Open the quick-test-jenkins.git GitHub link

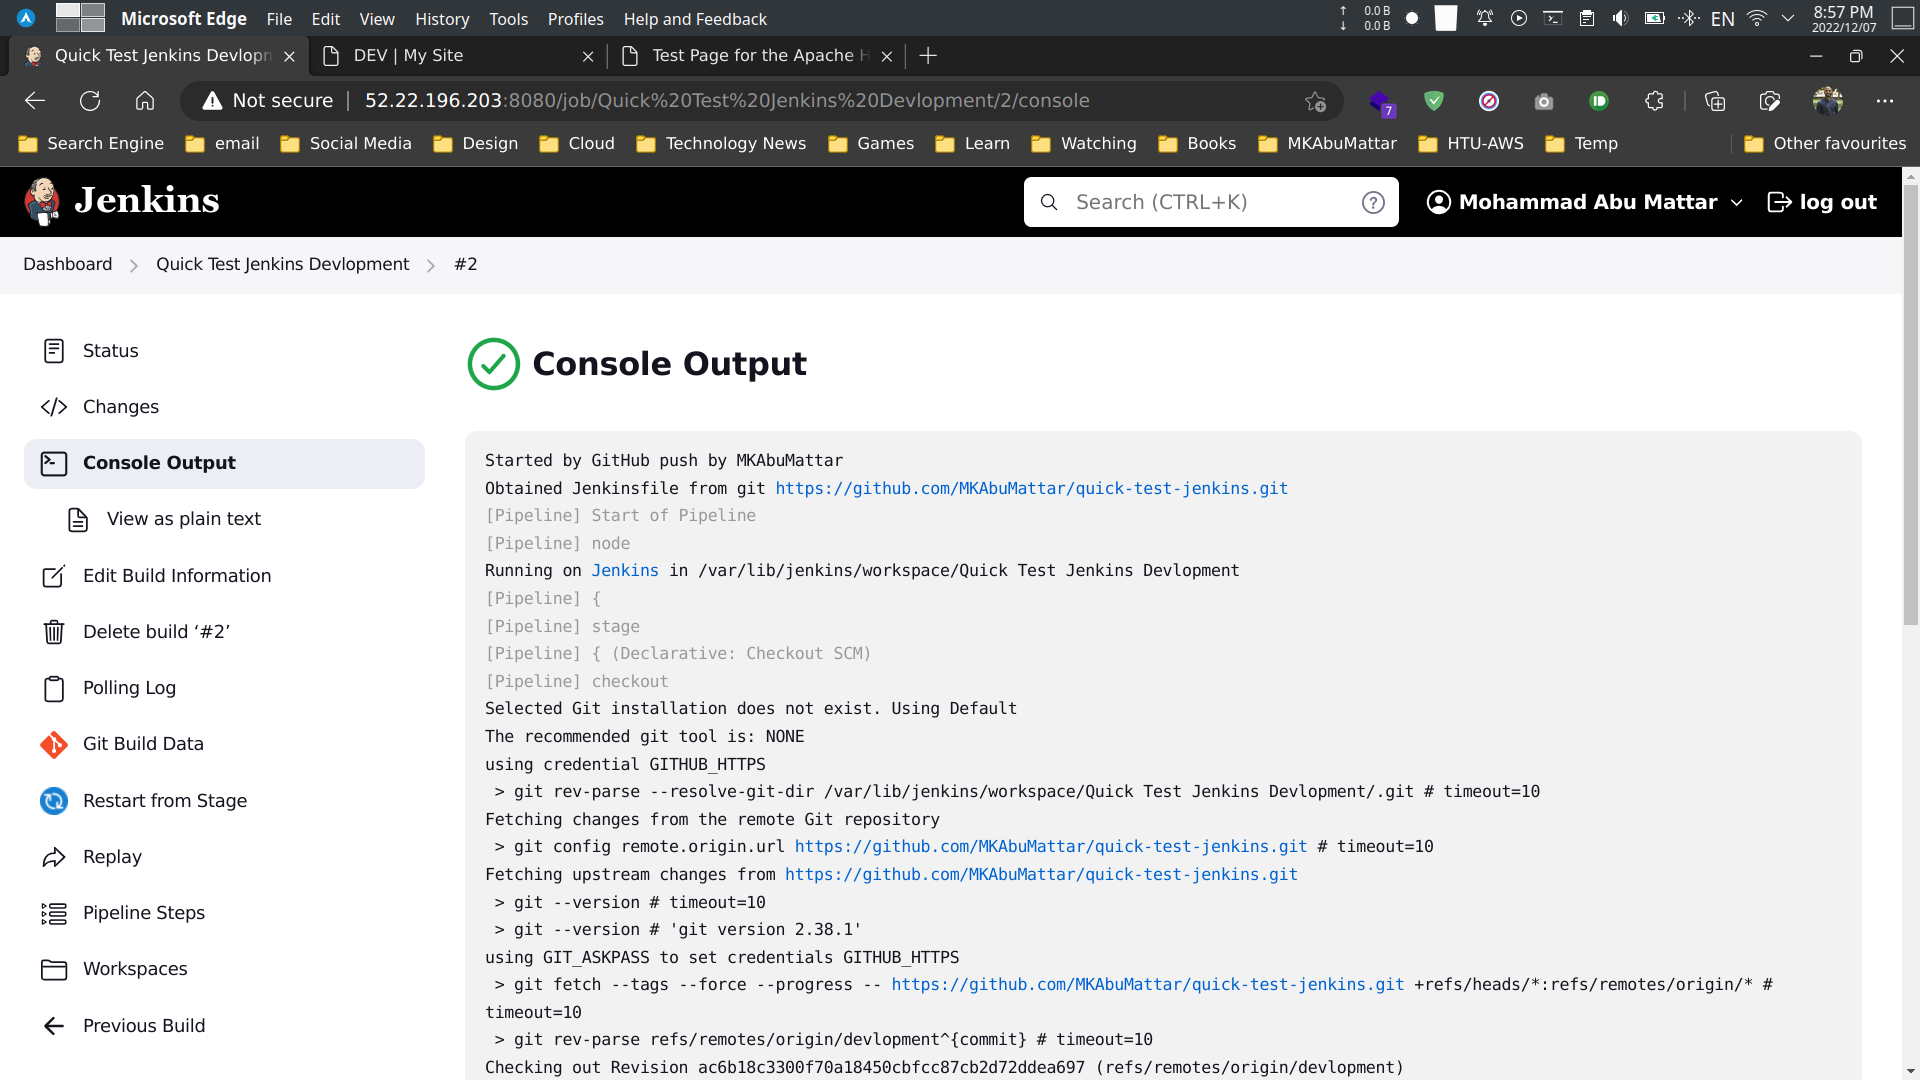click(x=1031, y=488)
